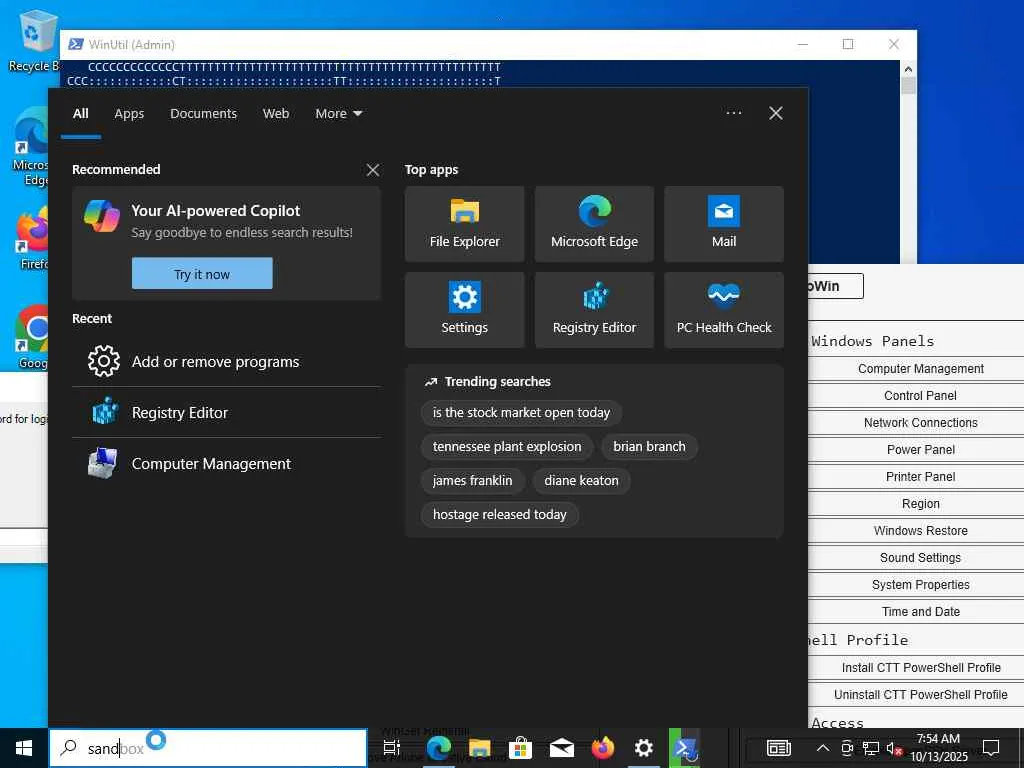The image size is (1024, 768).
Task: Open Task View on the taskbar
Action: pyautogui.click(x=392, y=748)
